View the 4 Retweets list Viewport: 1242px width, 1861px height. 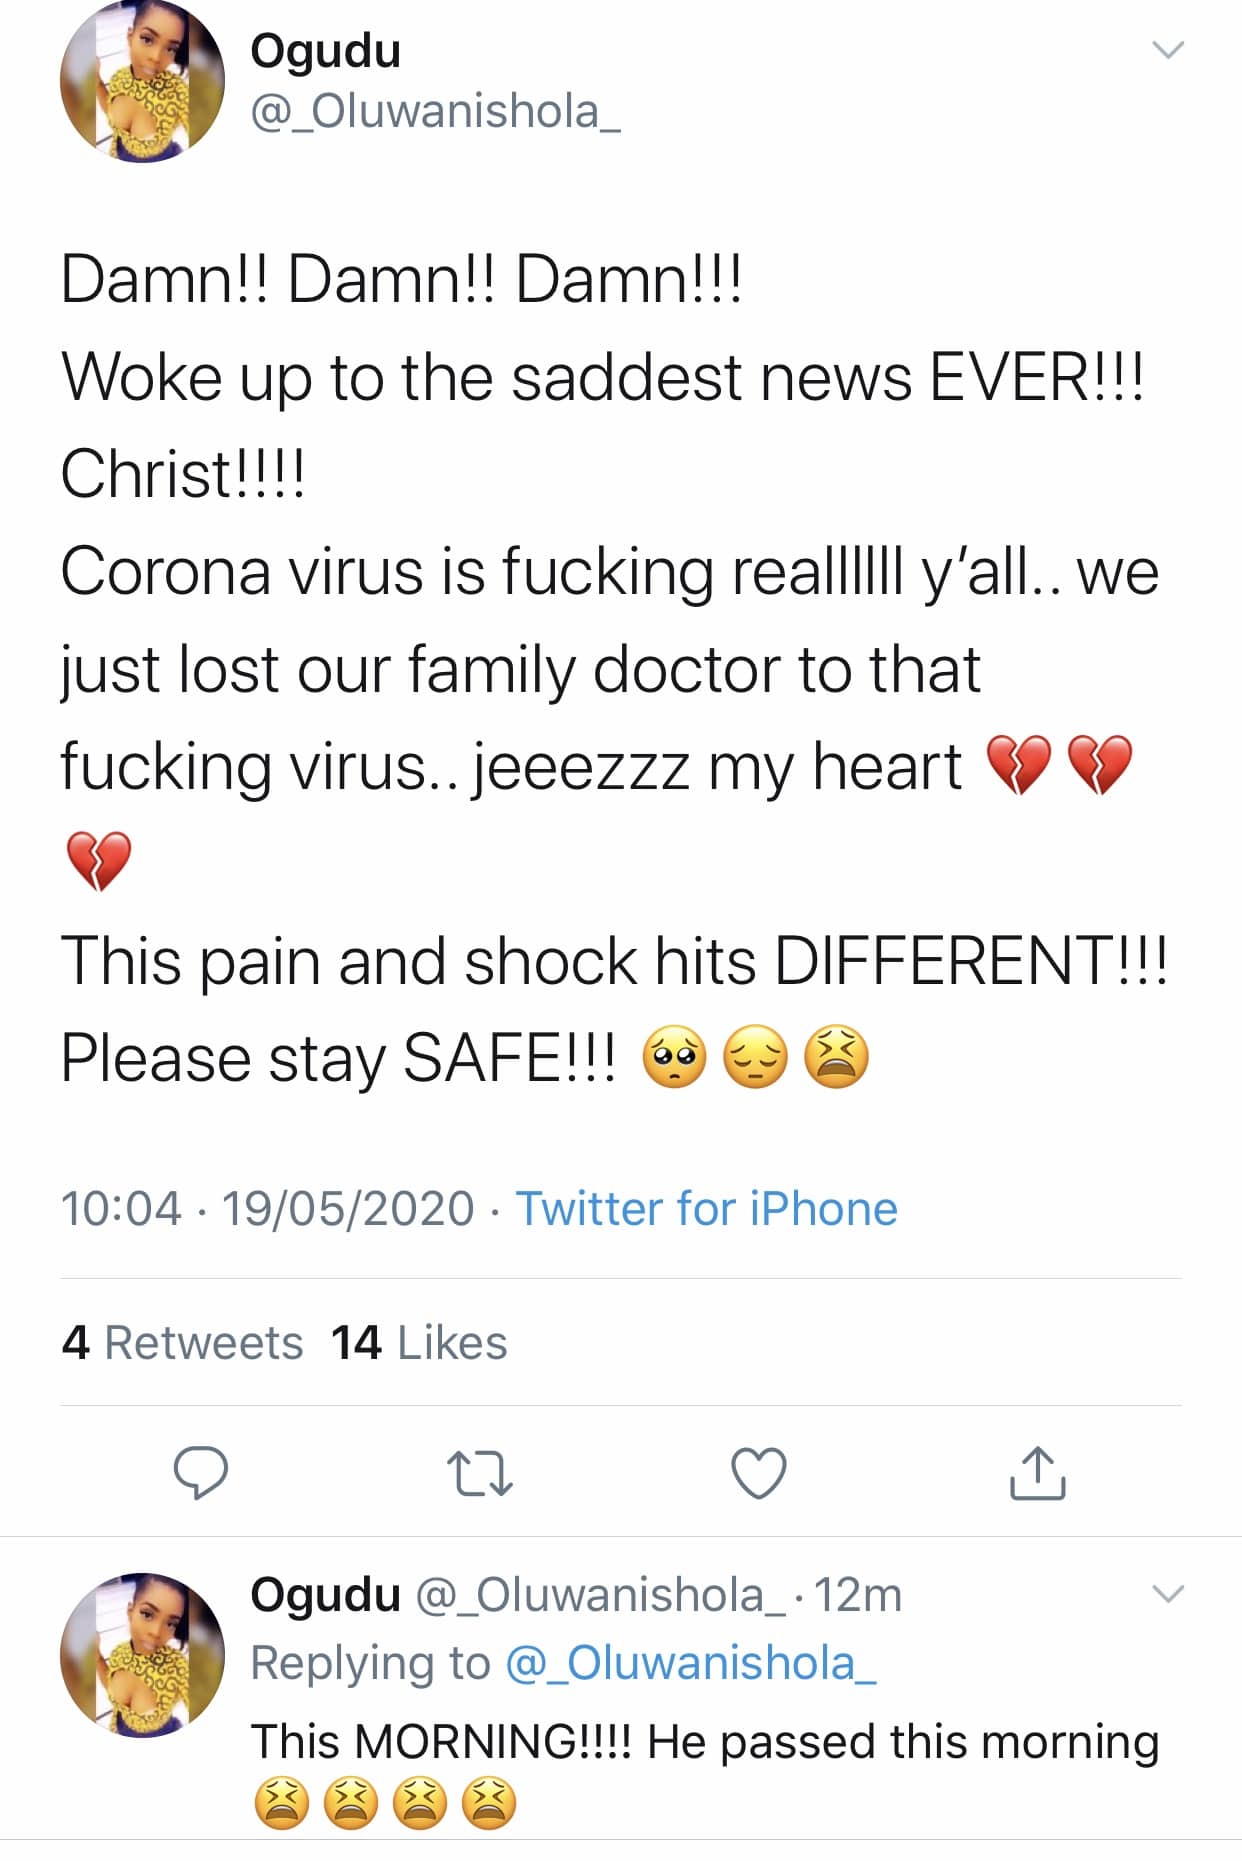click(x=182, y=1342)
